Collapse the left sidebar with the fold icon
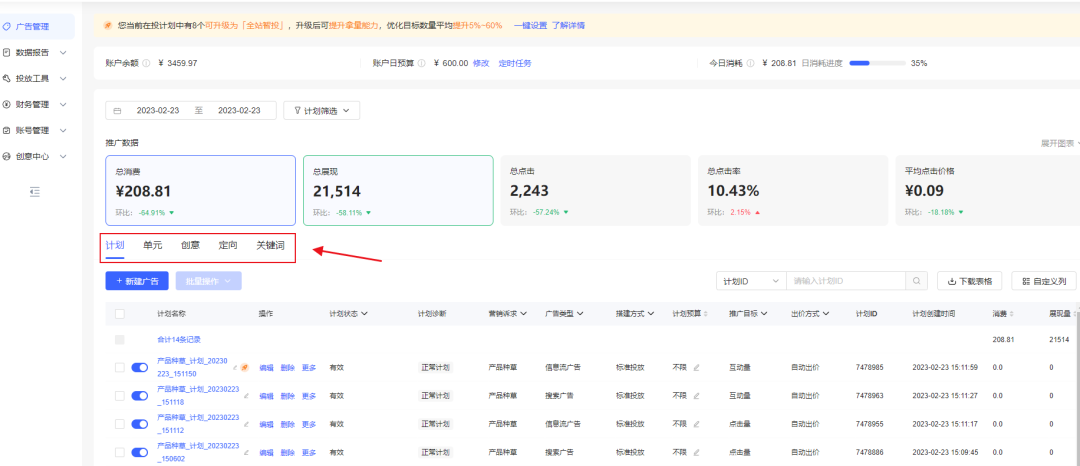 35,192
